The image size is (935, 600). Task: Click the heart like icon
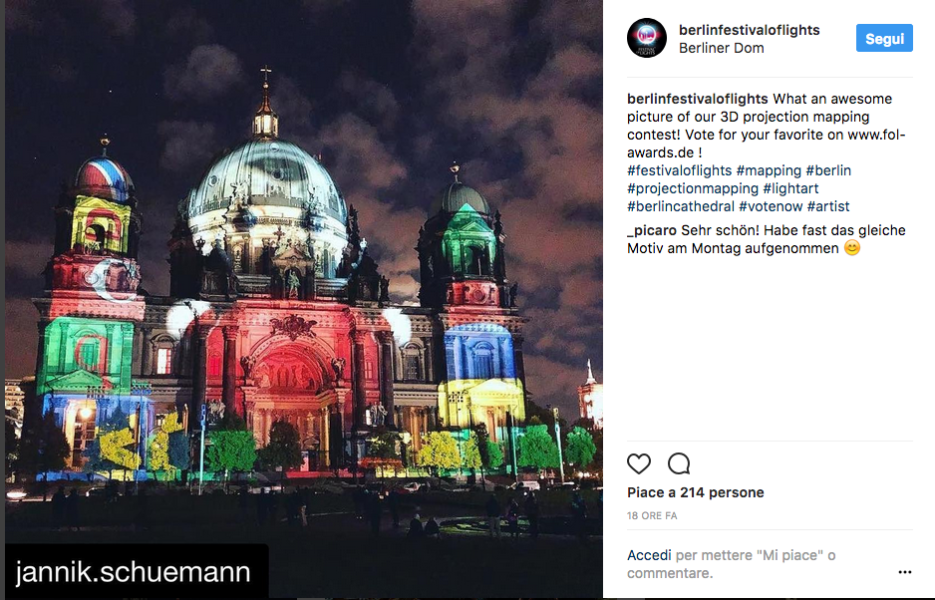[x=639, y=463]
